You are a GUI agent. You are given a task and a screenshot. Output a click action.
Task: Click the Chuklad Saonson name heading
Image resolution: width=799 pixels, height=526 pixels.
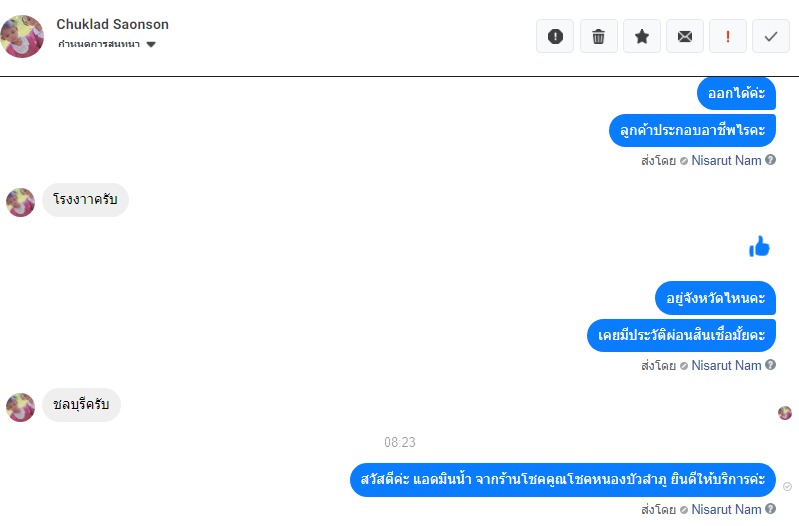(x=112, y=24)
